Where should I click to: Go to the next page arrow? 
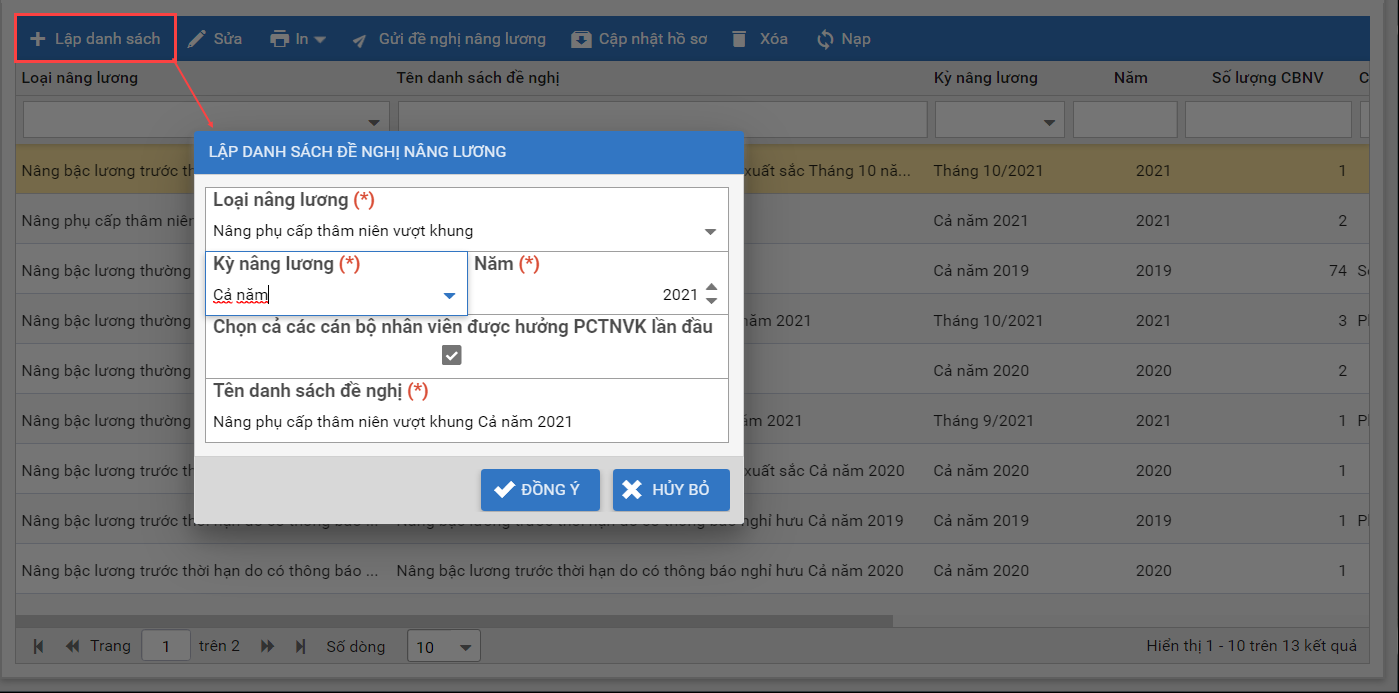click(267, 647)
